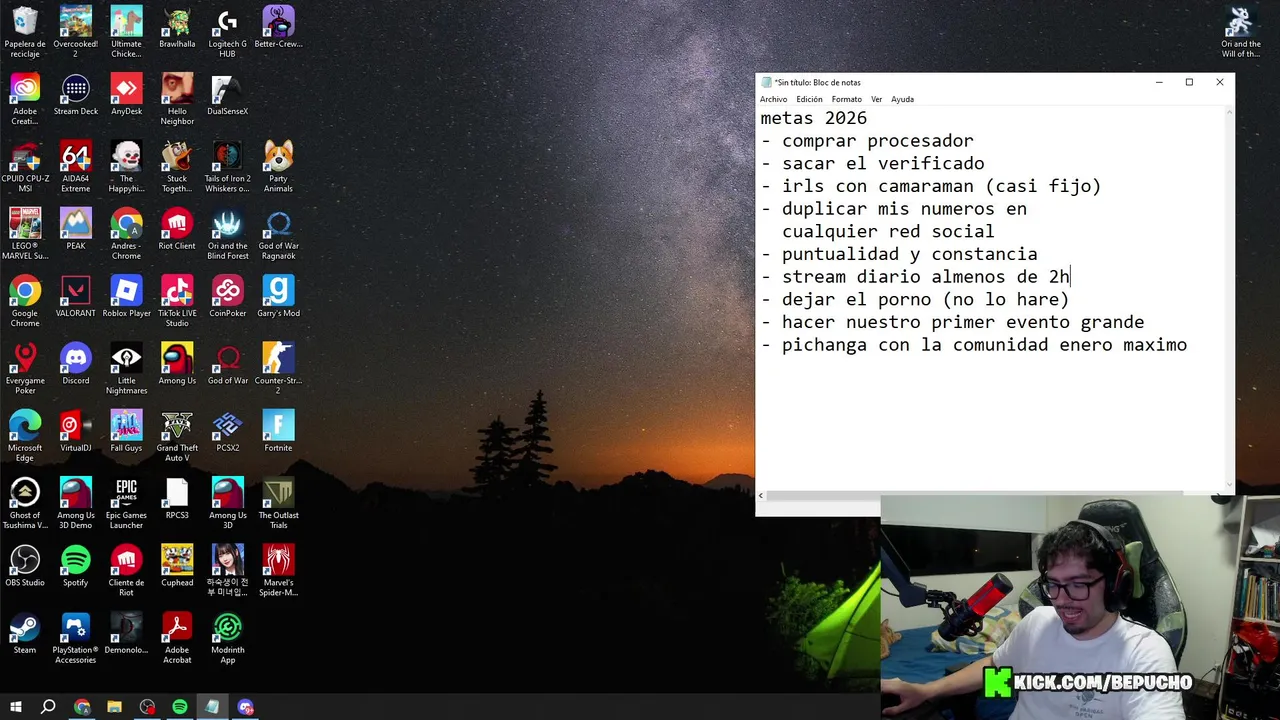Click the 'hacer nuestro primer evento grande' line
This screenshot has height=720, width=1280.
pos(952,322)
